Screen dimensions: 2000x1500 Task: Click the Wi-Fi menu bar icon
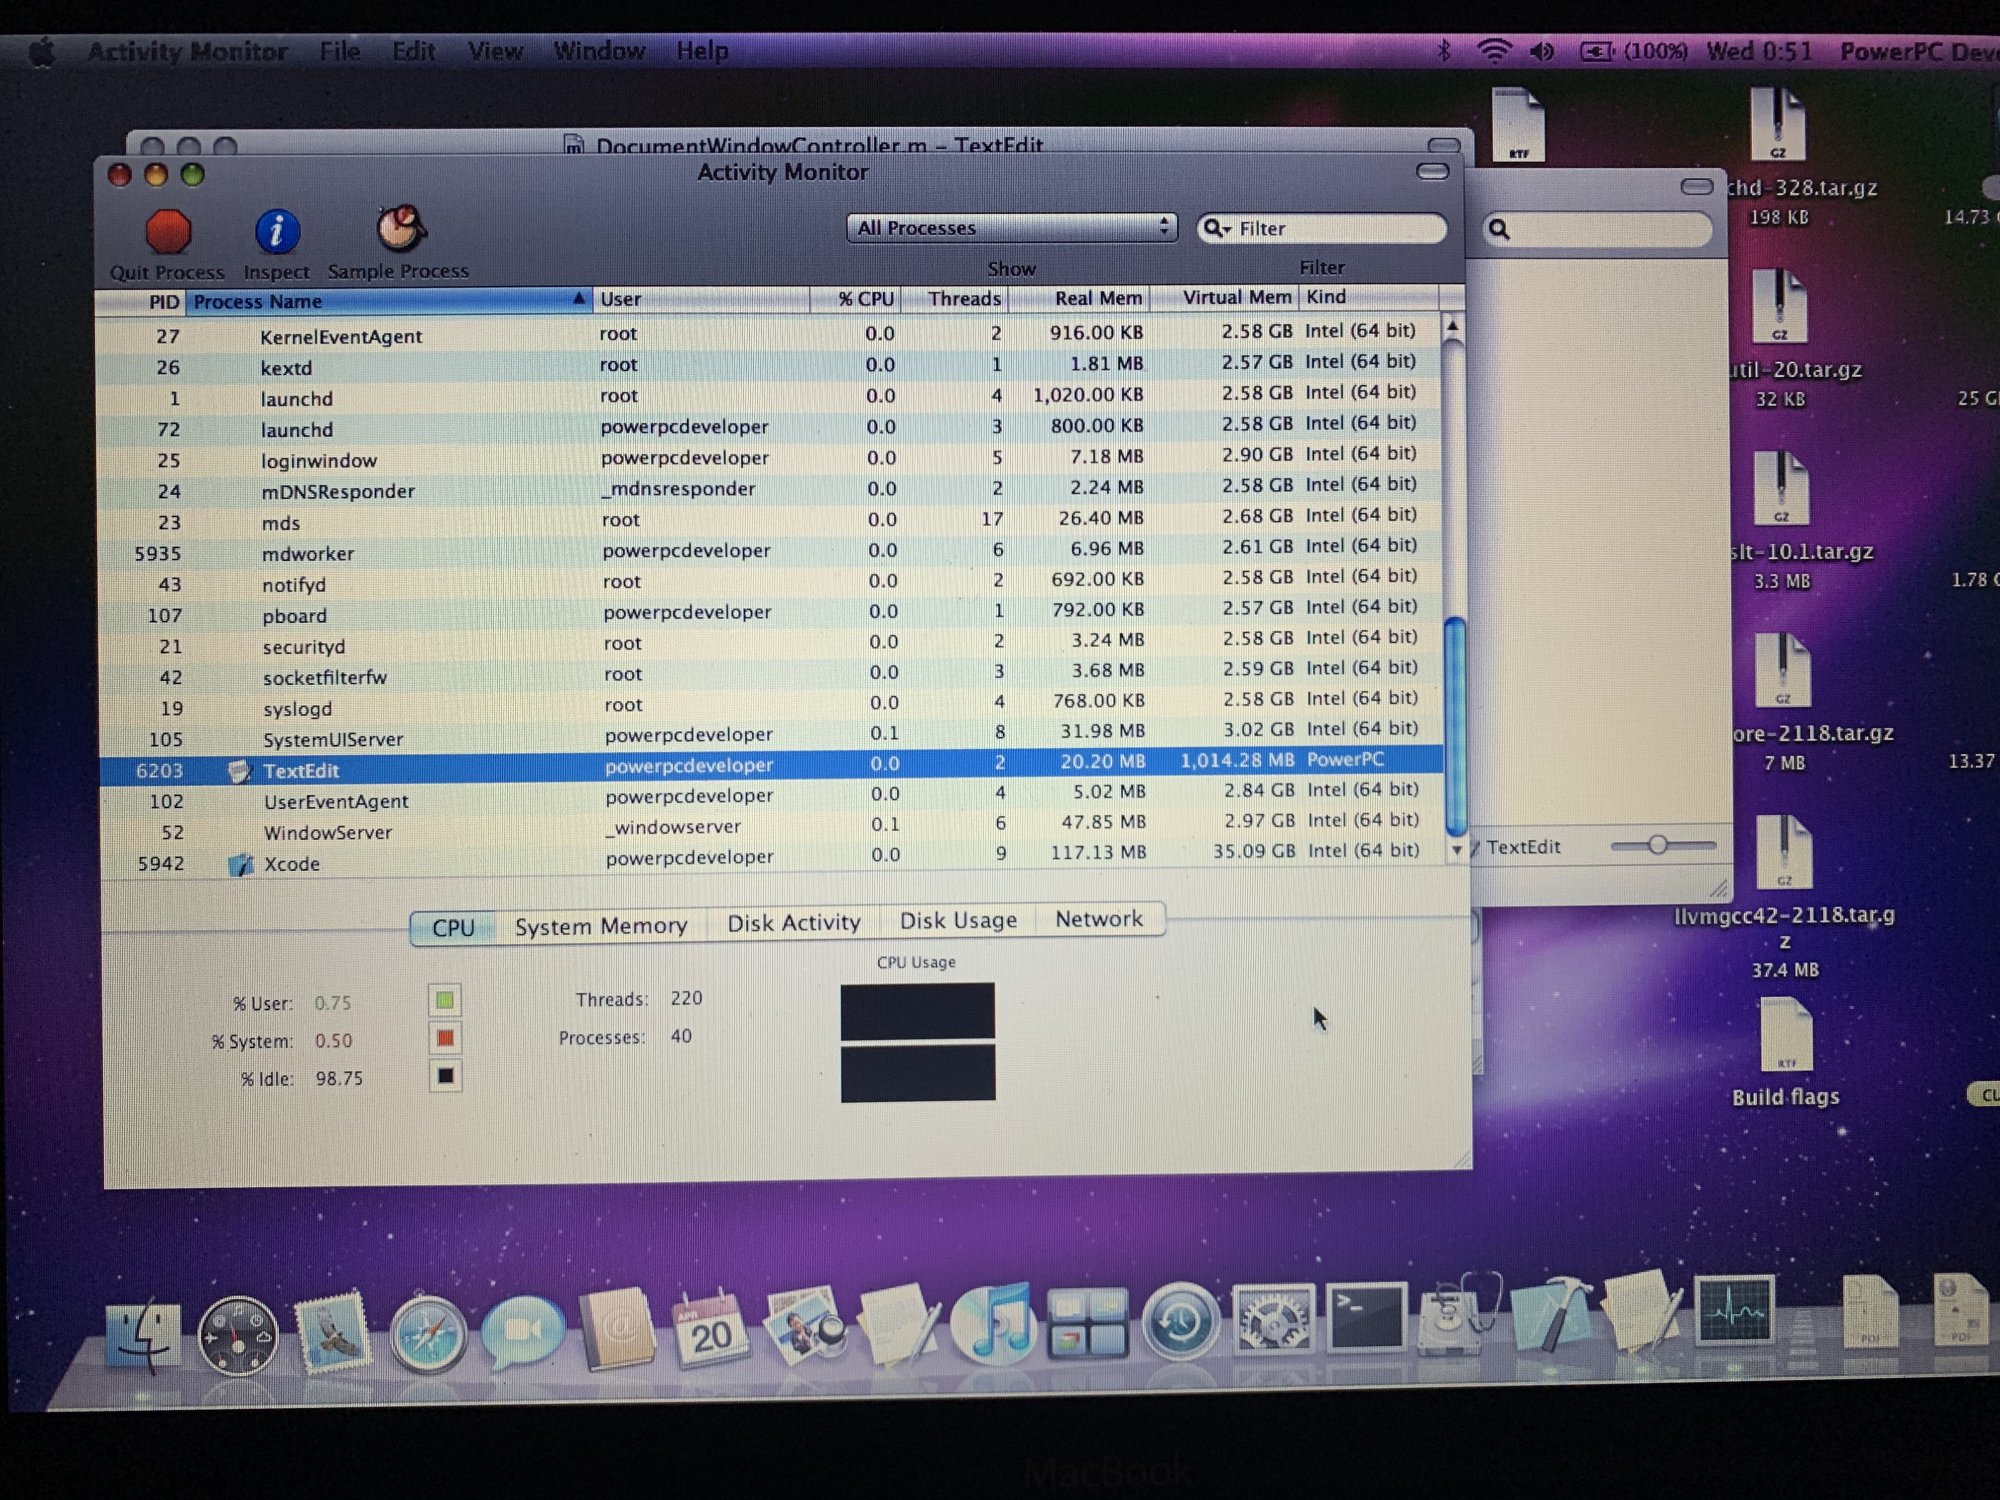(x=1494, y=51)
